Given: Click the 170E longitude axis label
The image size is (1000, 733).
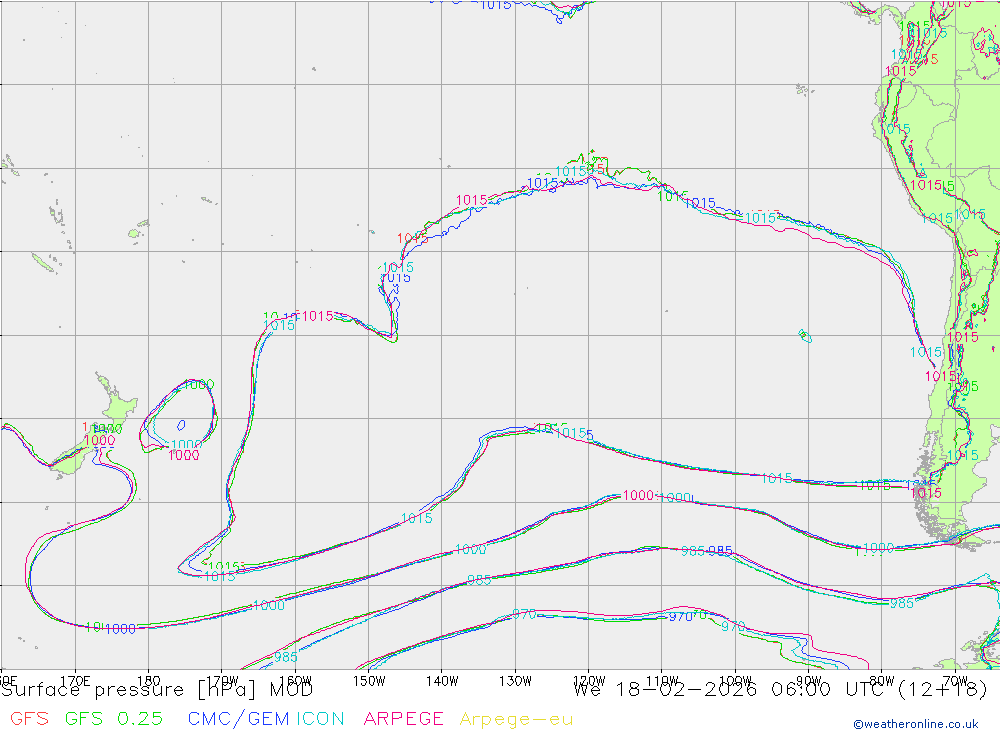Looking at the screenshot, I should 75,681.
